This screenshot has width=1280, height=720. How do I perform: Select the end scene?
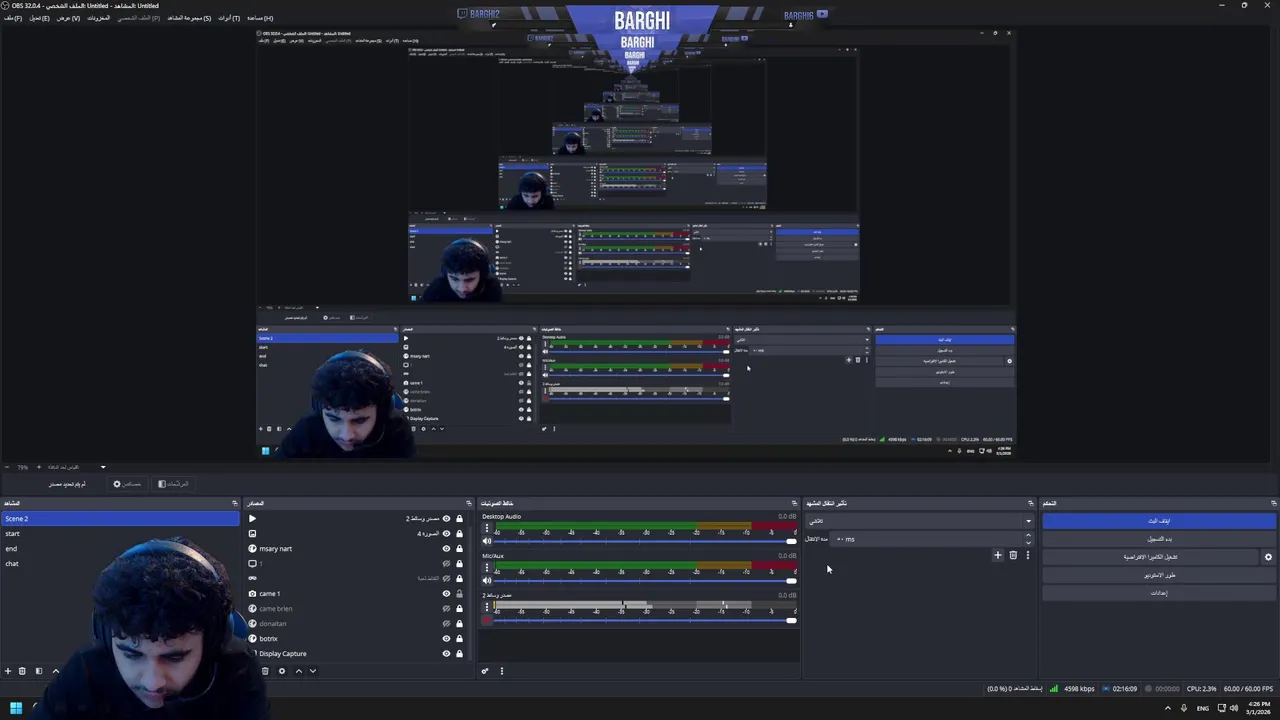point(120,548)
